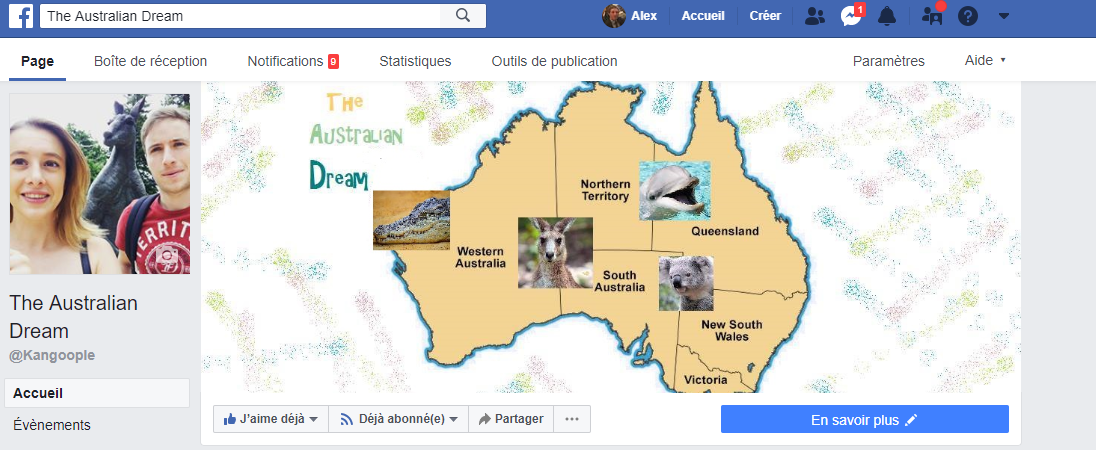The image size is (1096, 450).
Task: Open the J'aime déjà dropdown
Action: pyautogui.click(x=271, y=419)
